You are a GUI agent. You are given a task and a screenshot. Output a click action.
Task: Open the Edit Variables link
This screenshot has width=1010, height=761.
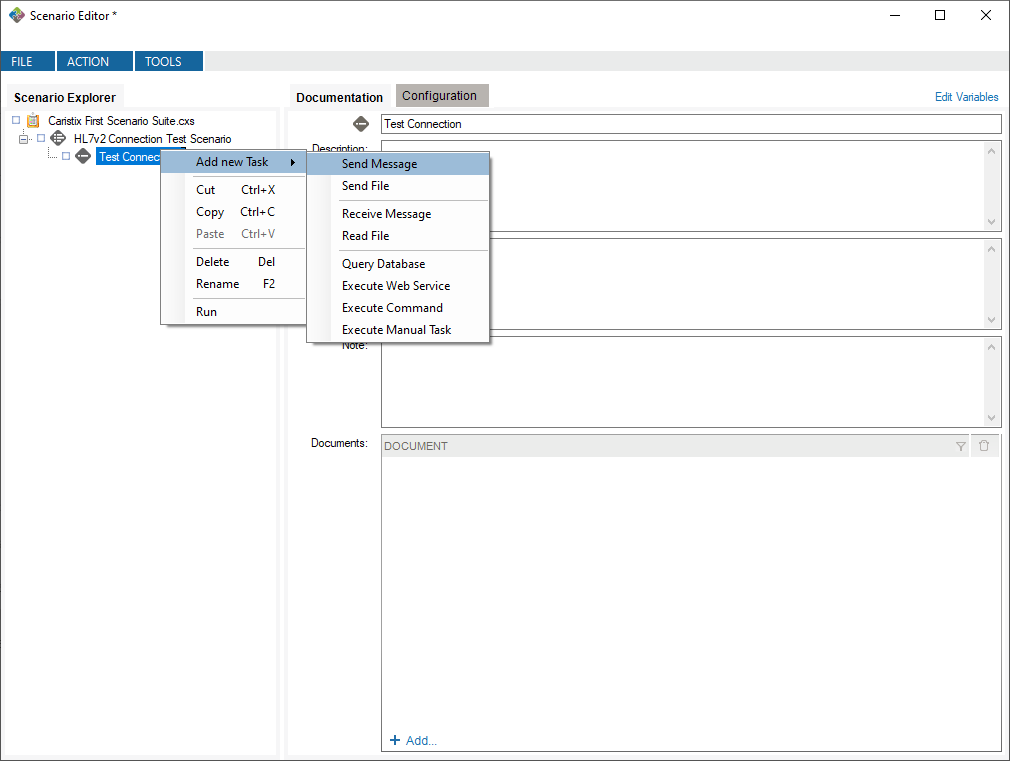click(966, 96)
